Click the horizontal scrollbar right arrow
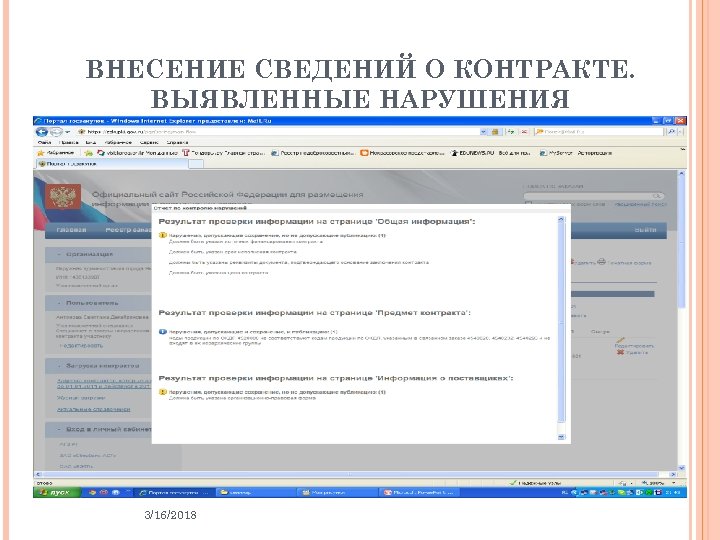This screenshot has height=540, width=720. coord(673,474)
